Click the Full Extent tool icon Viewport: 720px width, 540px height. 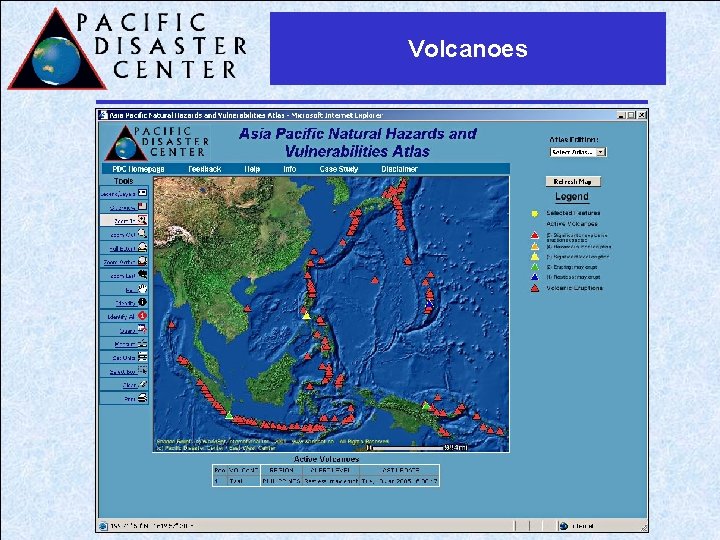[x=143, y=248]
